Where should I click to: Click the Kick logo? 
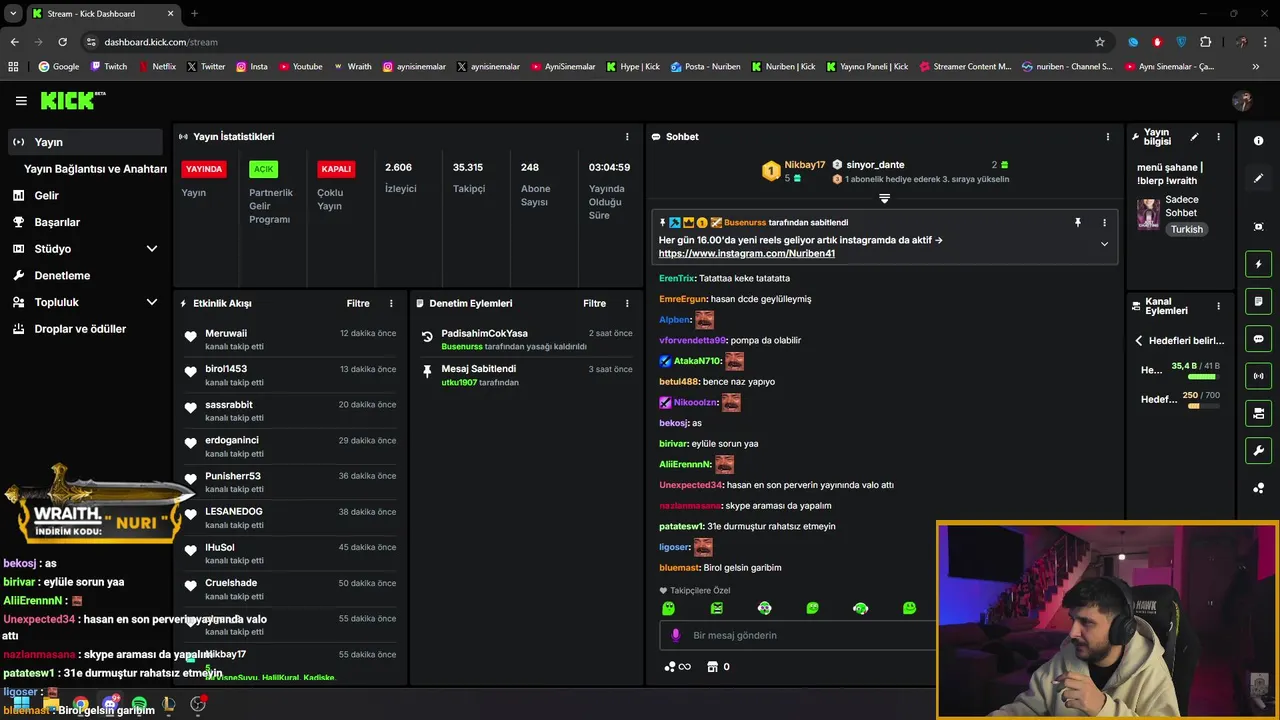pyautogui.click(x=72, y=100)
